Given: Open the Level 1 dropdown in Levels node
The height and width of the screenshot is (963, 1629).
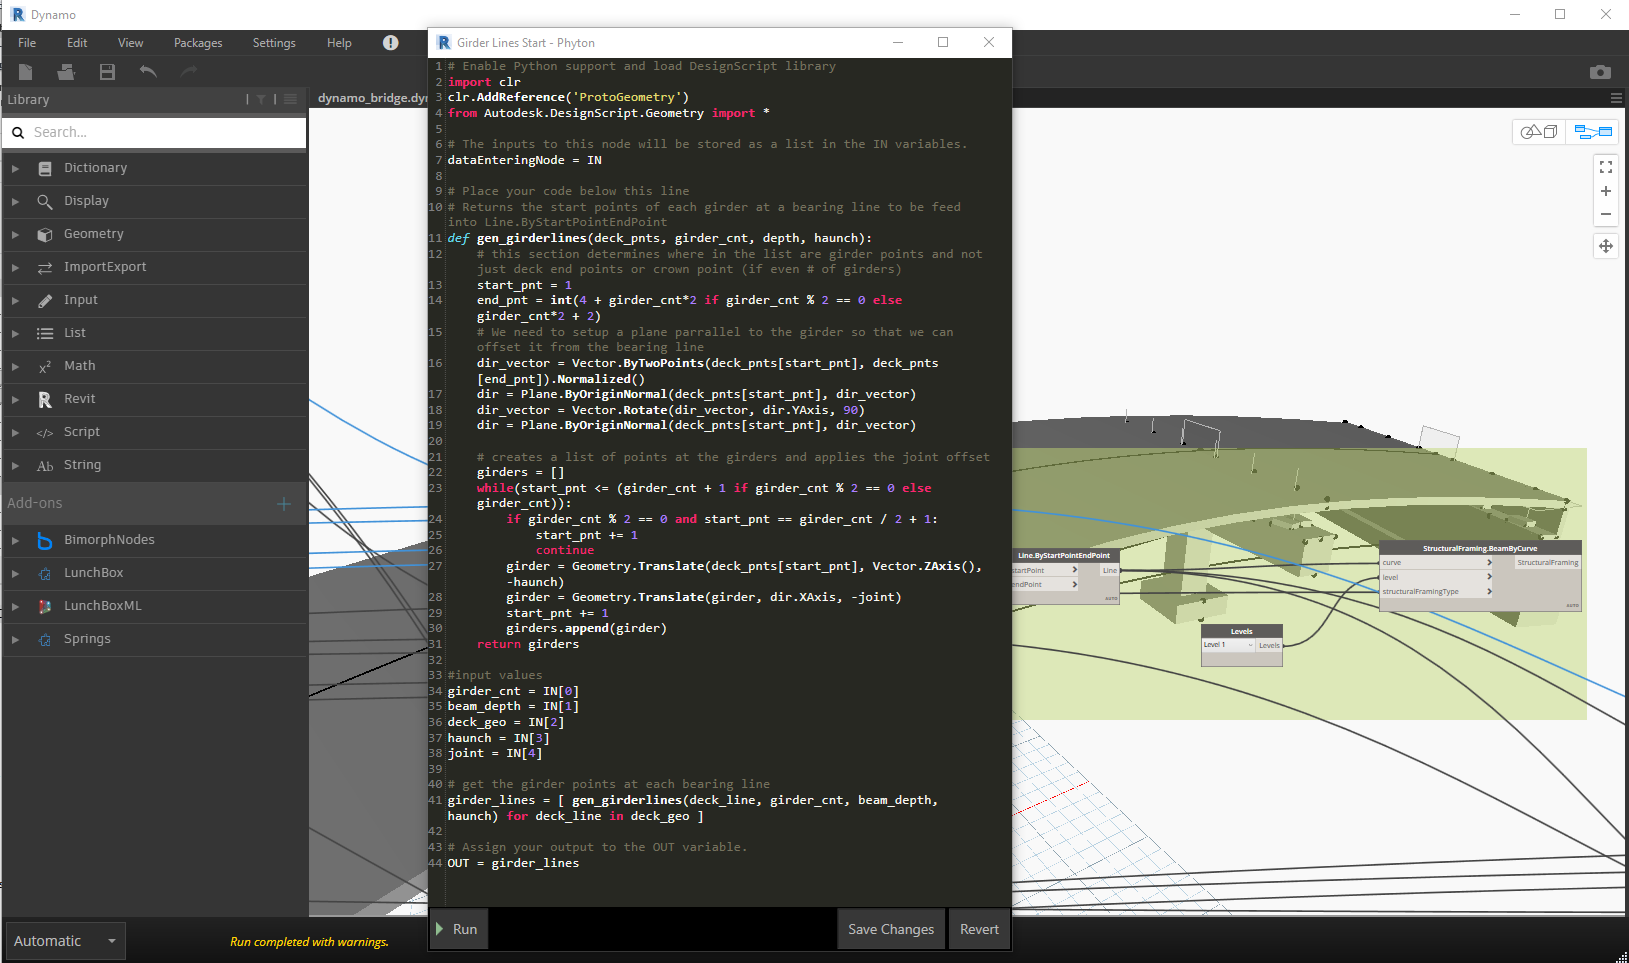Looking at the screenshot, I should click(1228, 645).
